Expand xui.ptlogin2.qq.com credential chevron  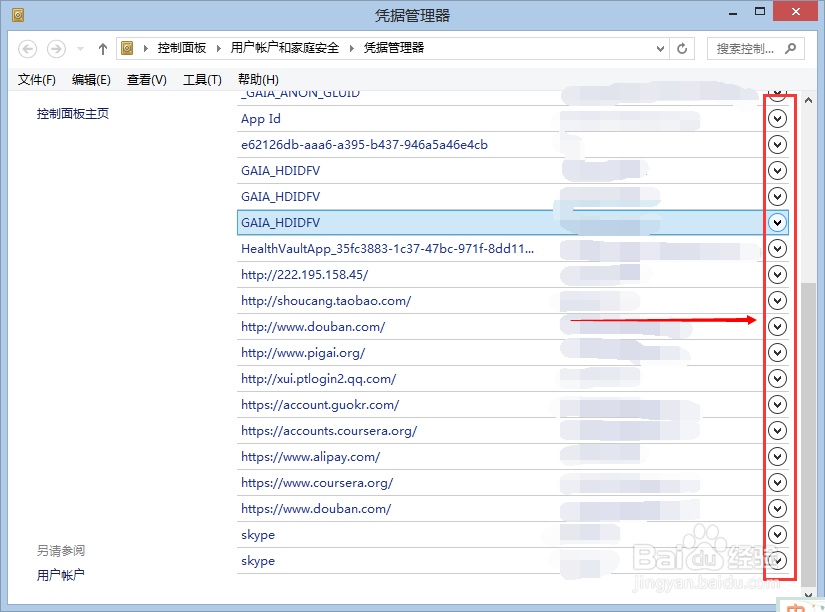click(777, 378)
